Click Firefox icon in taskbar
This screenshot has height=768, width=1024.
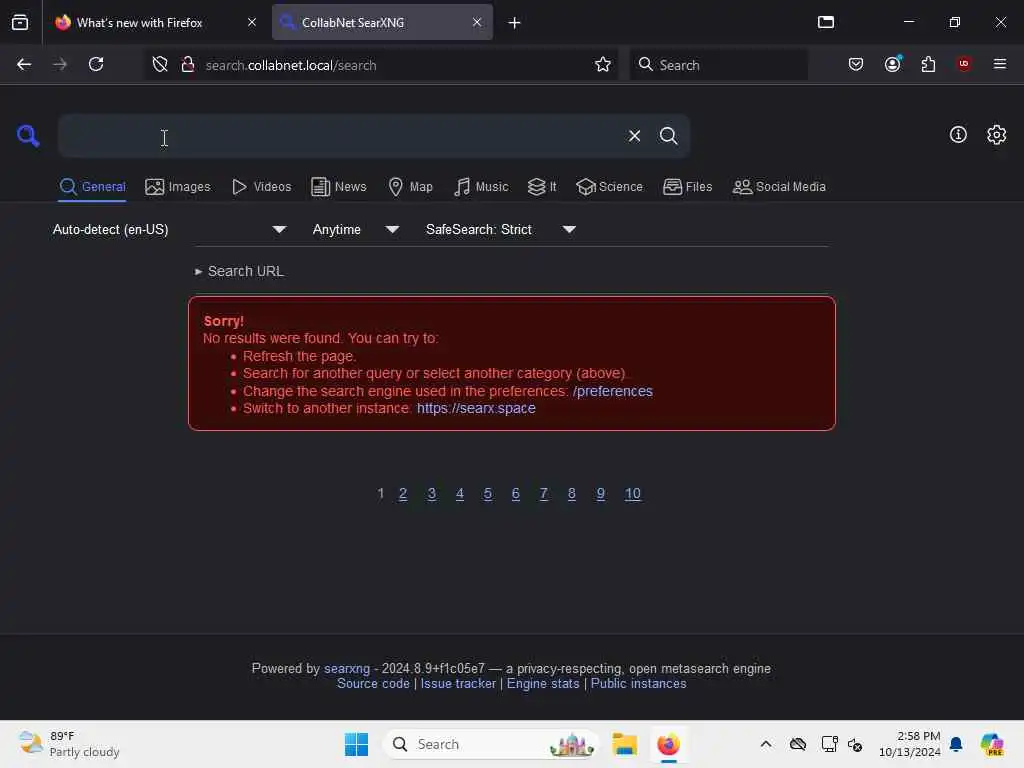(668, 744)
